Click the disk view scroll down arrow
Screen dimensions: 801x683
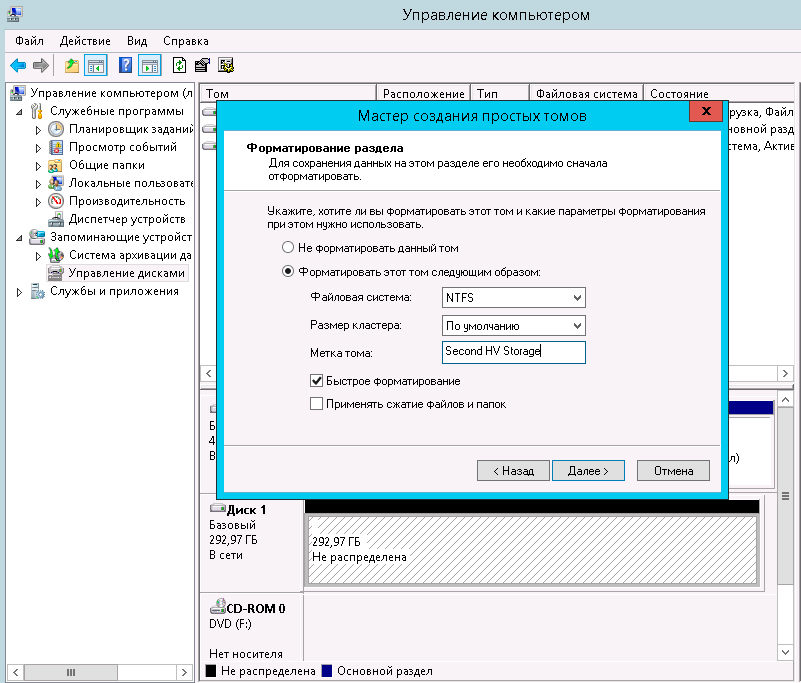(x=785, y=652)
